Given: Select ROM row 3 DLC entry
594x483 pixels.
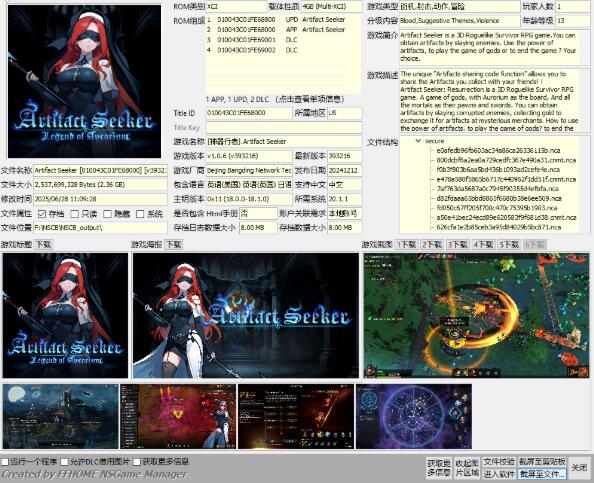Looking at the screenshot, I should click(283, 40).
